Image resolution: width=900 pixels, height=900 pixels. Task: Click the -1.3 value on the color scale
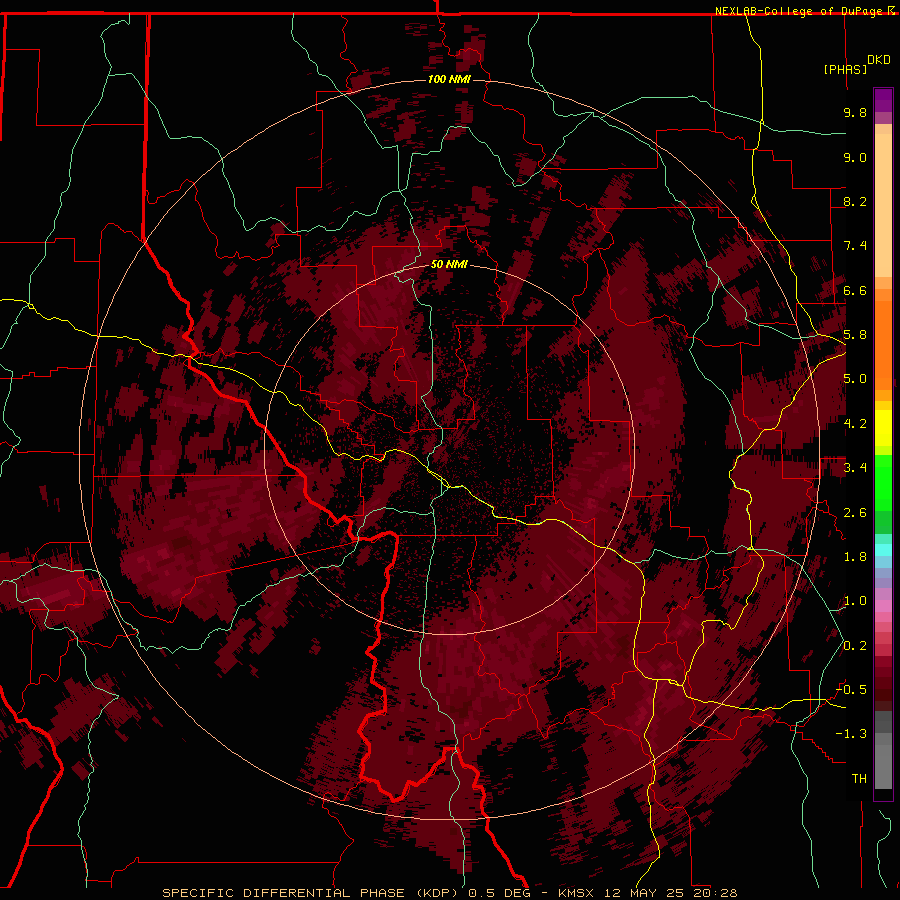(851, 734)
